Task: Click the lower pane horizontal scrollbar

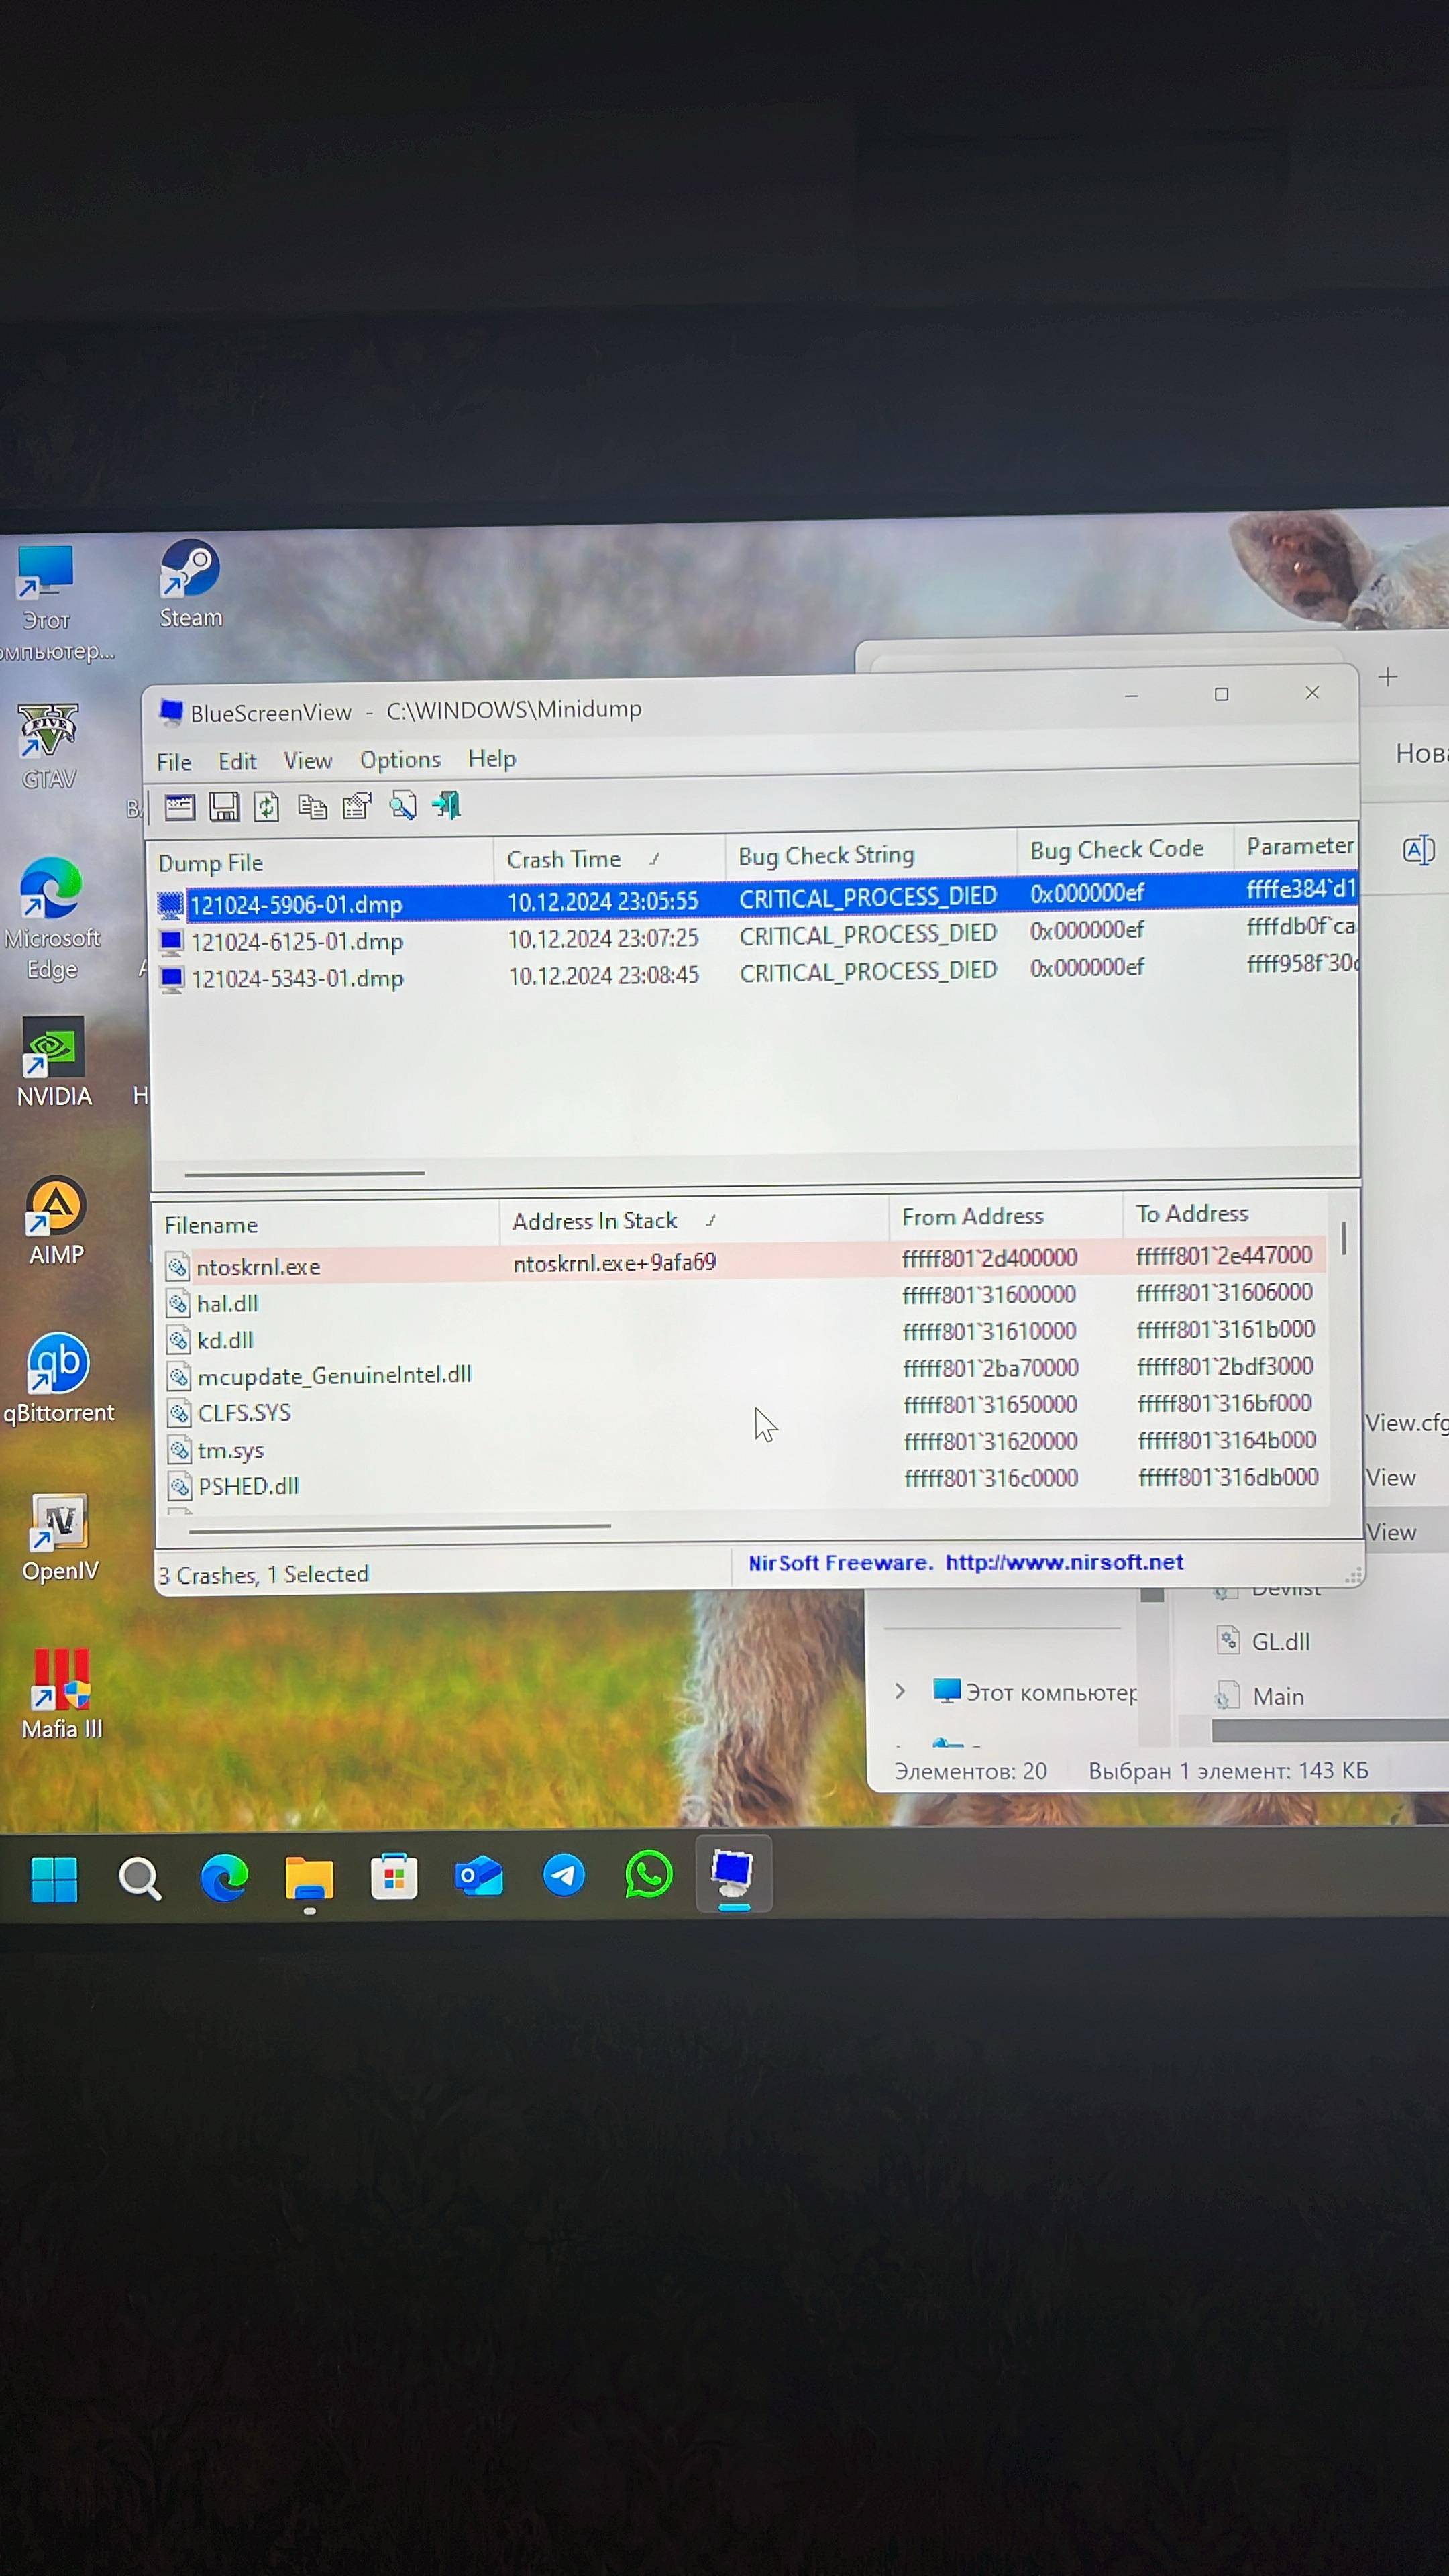Action: (x=399, y=1528)
